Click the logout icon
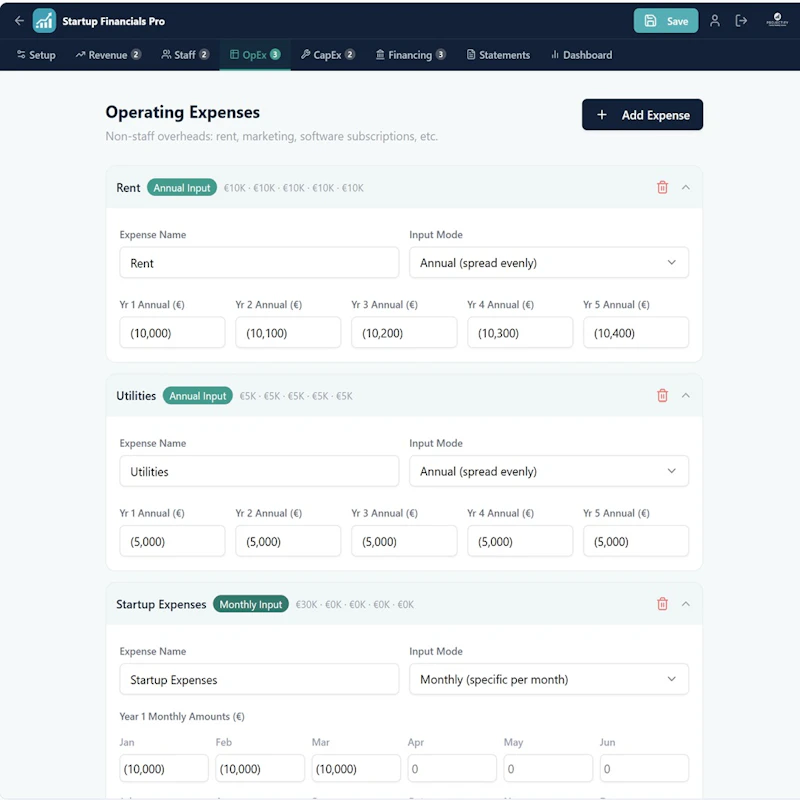 pos(741,21)
